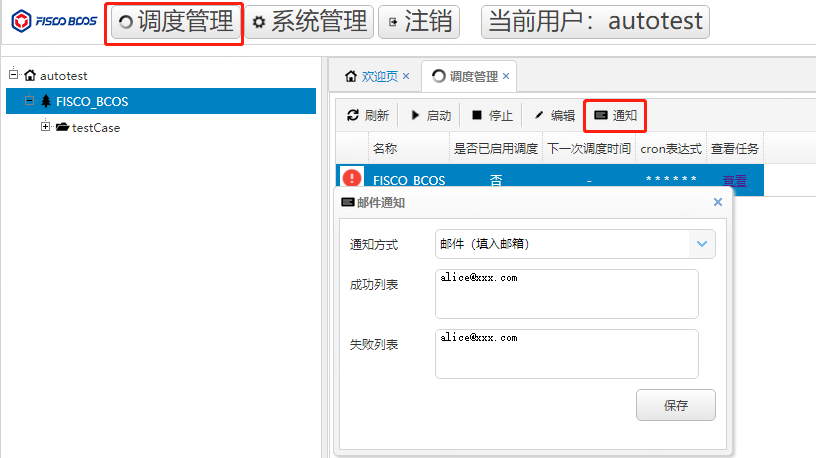Viewport: 816px width, 458px height.
Task: Click the 通知方式 combo box field
Action: pos(575,244)
